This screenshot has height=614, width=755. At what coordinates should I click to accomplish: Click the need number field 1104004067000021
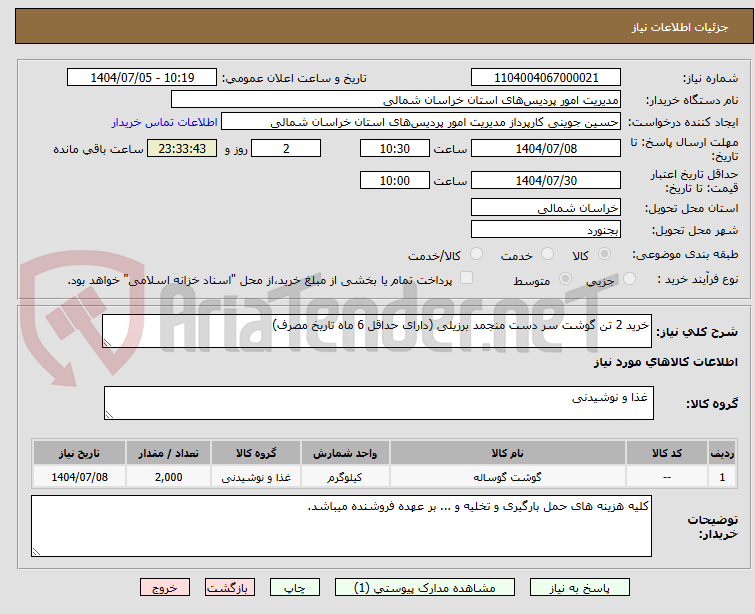pos(546,78)
